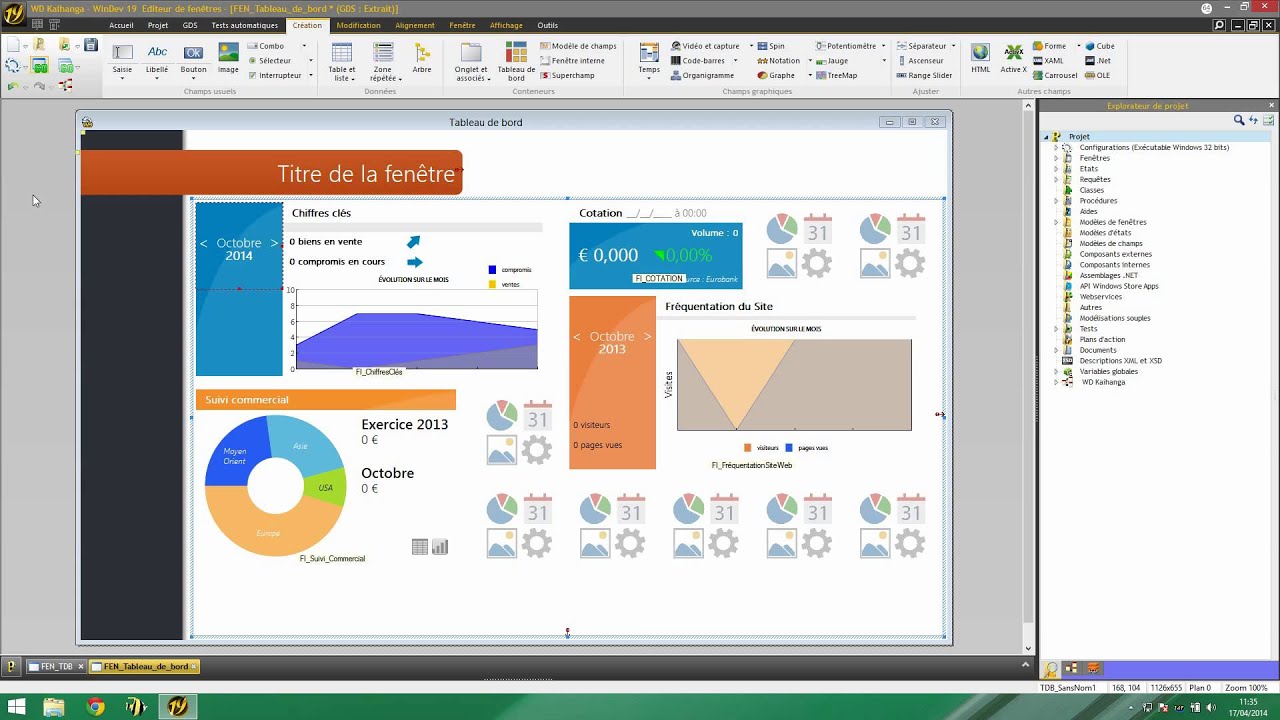Image resolution: width=1280 pixels, height=720 pixels.
Task: Insert a Bouton control from ribbon
Action: [x=193, y=59]
